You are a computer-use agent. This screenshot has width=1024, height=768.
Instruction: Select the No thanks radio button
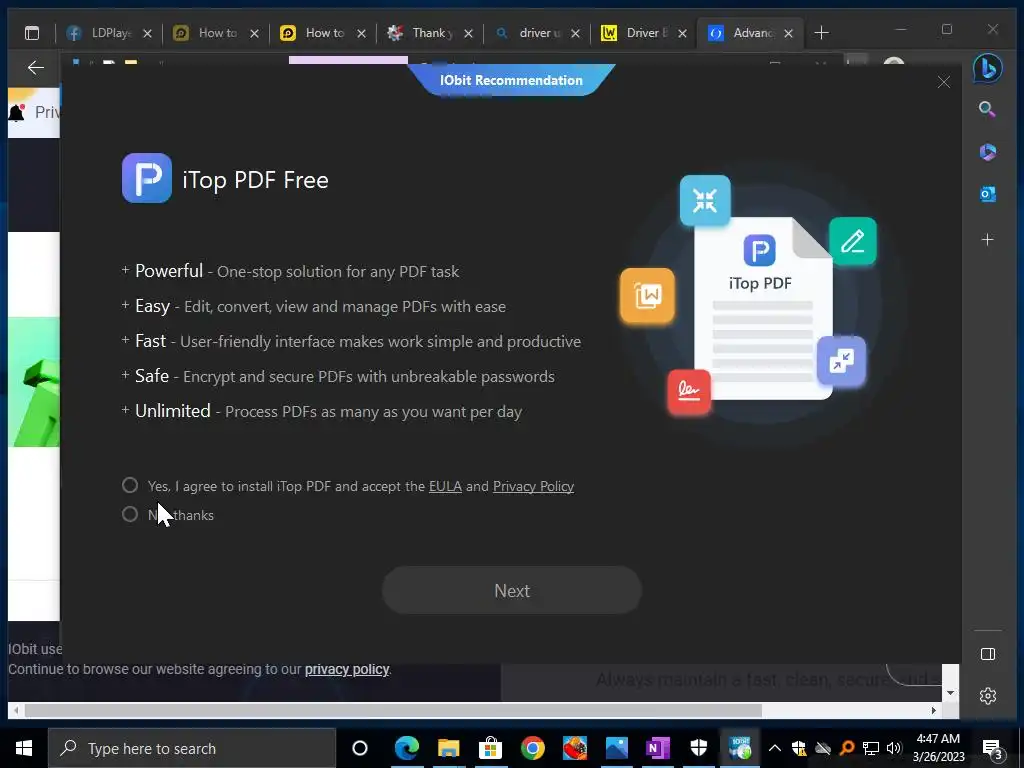(130, 515)
